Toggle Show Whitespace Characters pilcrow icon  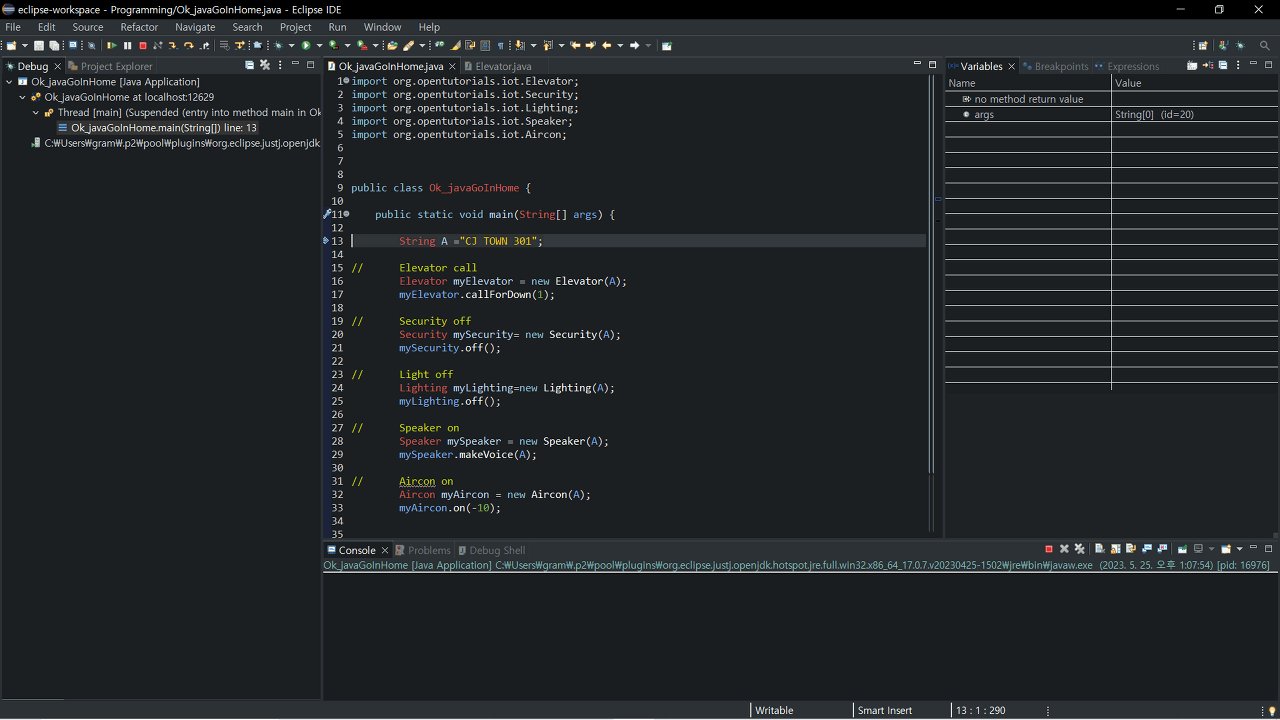coord(500,45)
